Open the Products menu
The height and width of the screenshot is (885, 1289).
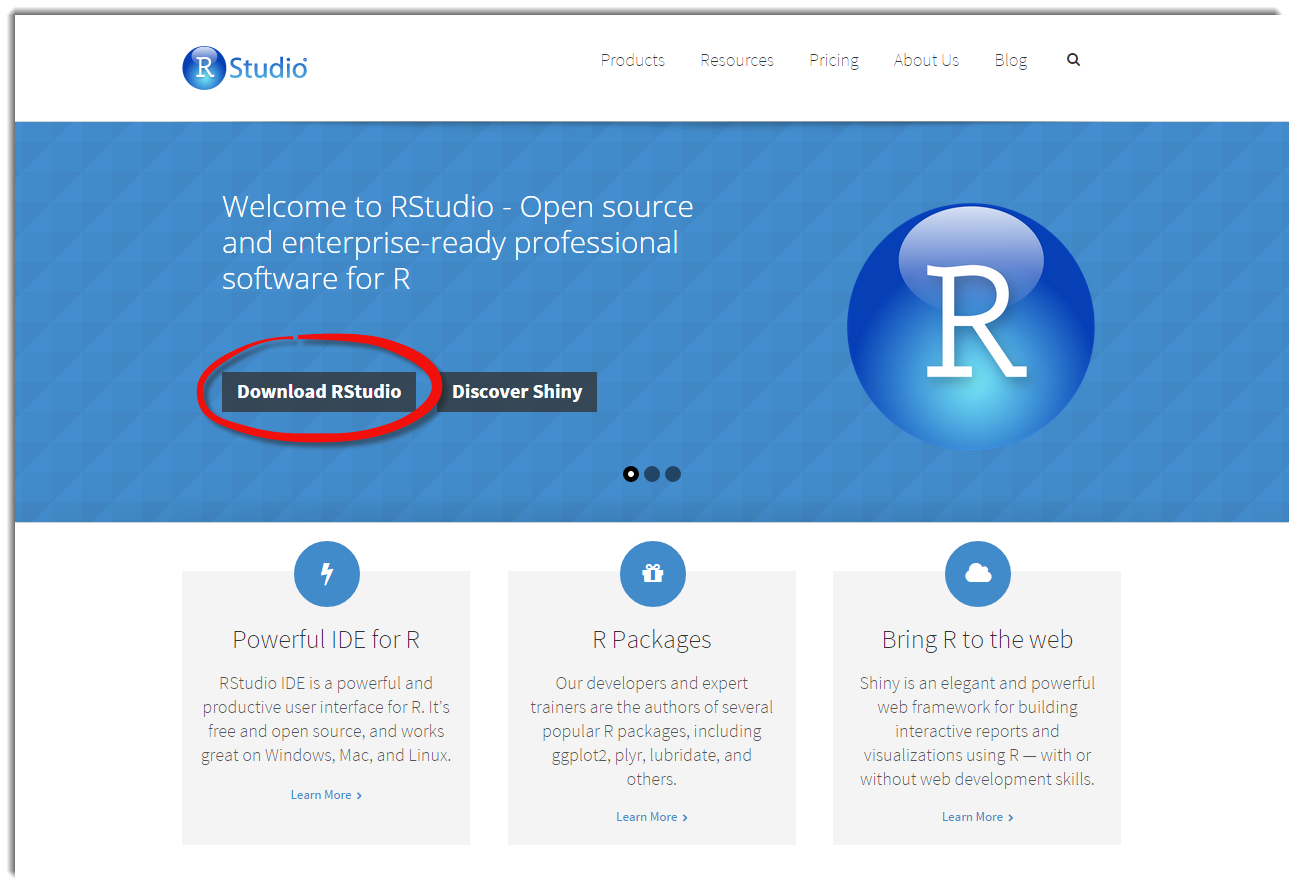point(632,60)
